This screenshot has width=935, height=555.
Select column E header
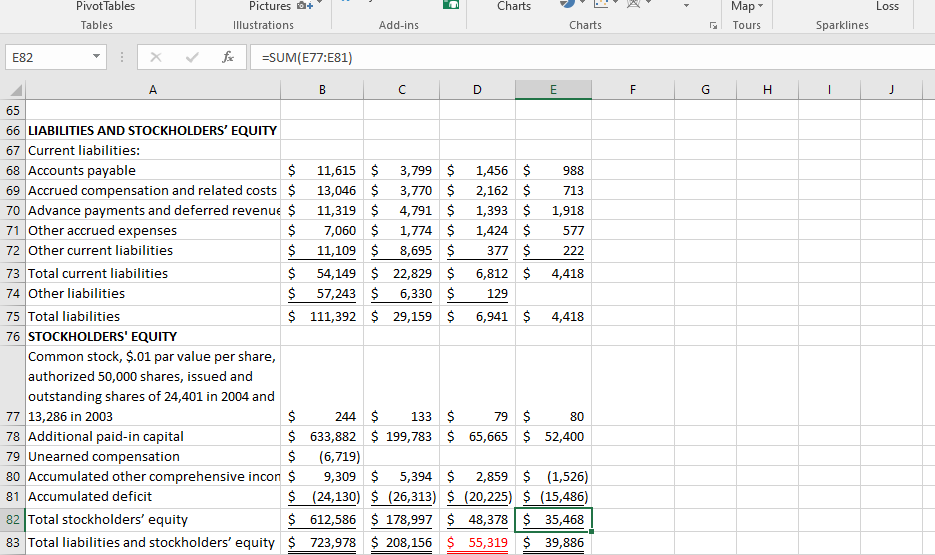553,89
